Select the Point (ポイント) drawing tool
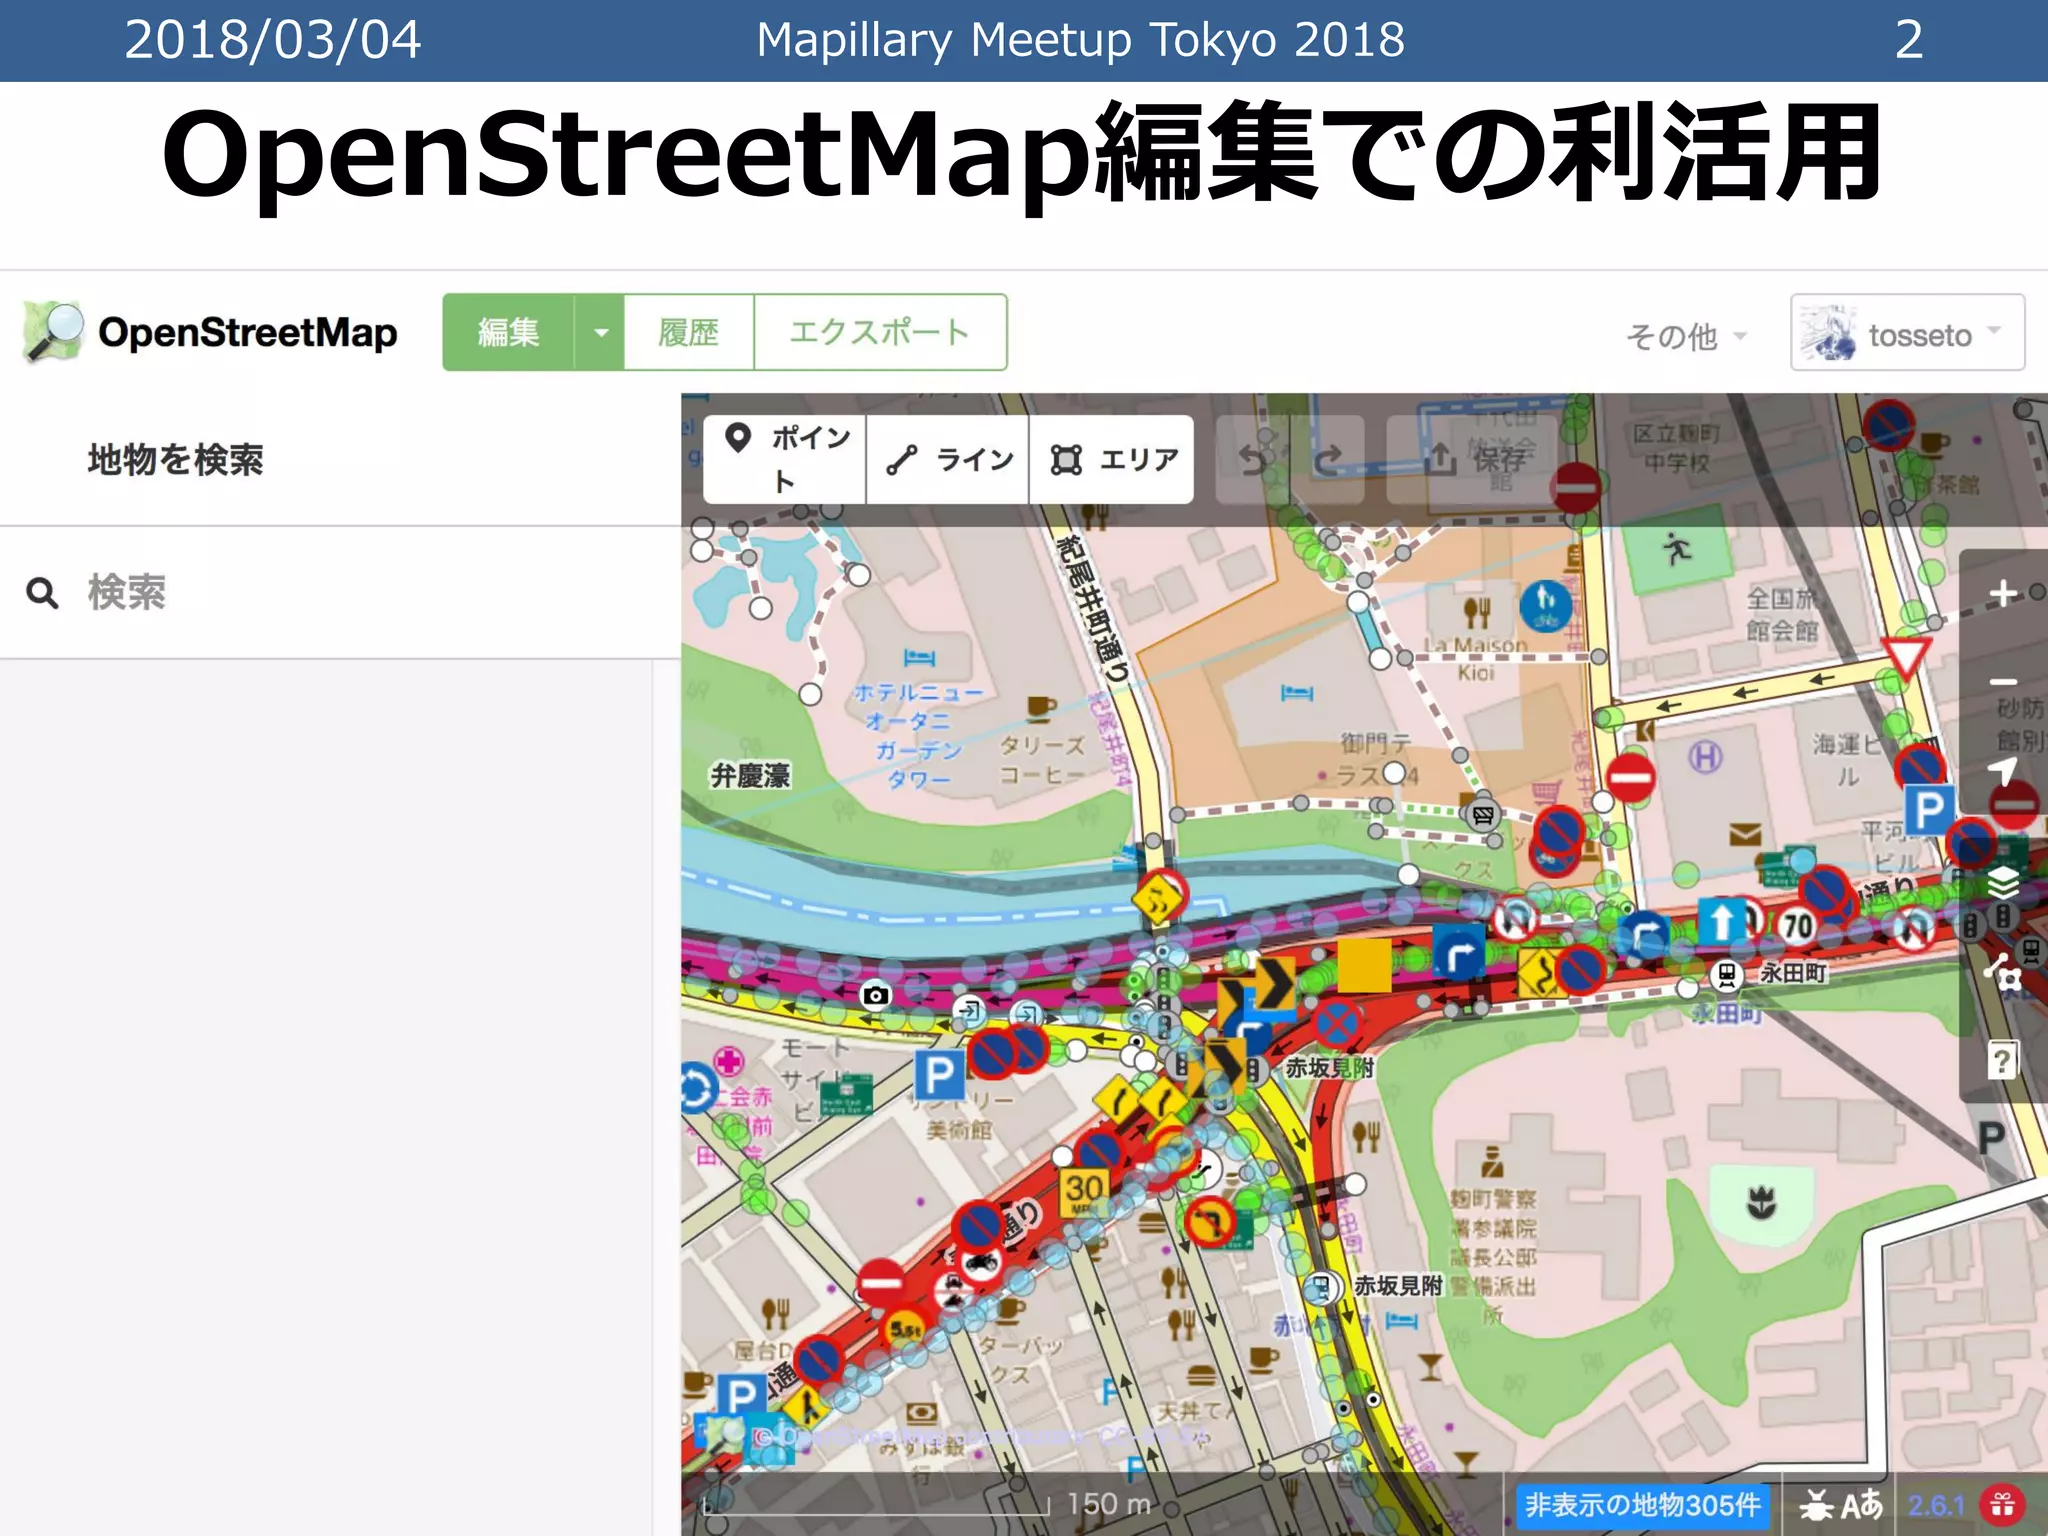The width and height of the screenshot is (2048, 1536). point(785,459)
